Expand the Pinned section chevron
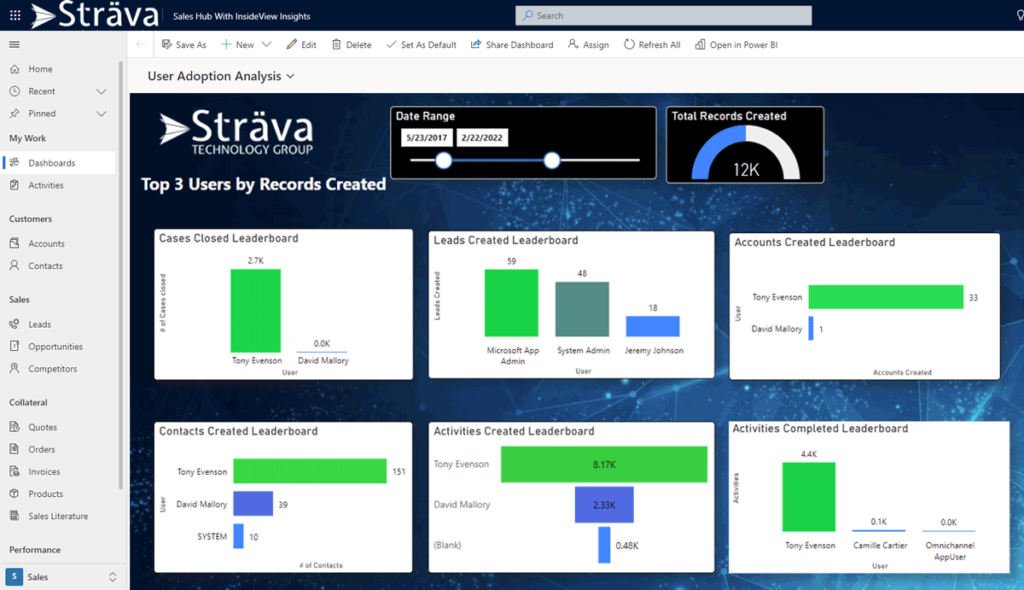This screenshot has width=1024, height=590. click(101, 114)
